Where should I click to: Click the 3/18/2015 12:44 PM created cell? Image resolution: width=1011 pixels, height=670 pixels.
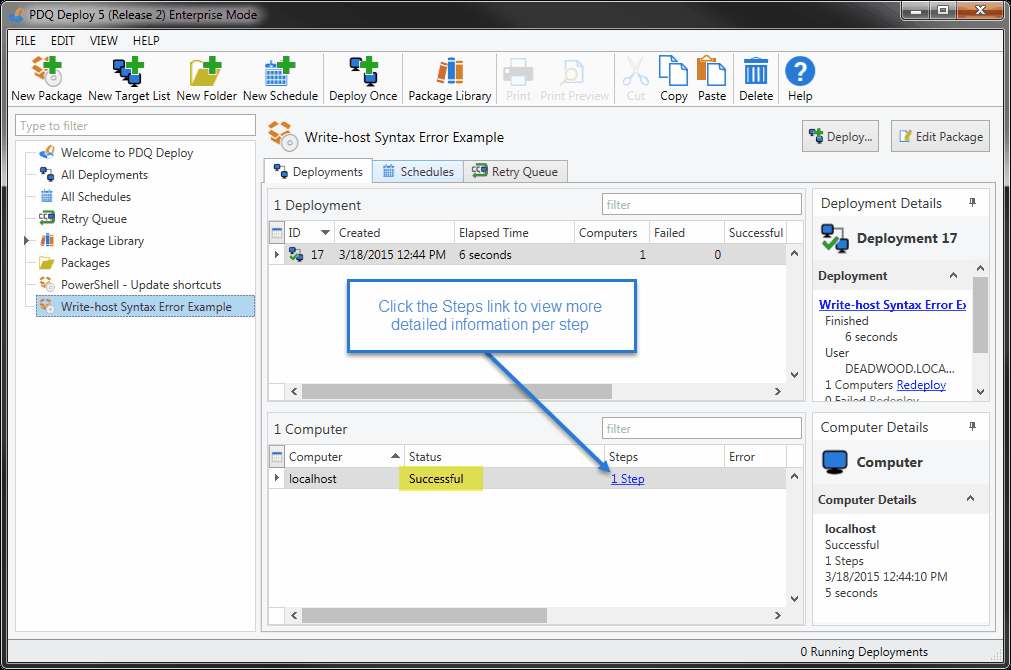392,255
